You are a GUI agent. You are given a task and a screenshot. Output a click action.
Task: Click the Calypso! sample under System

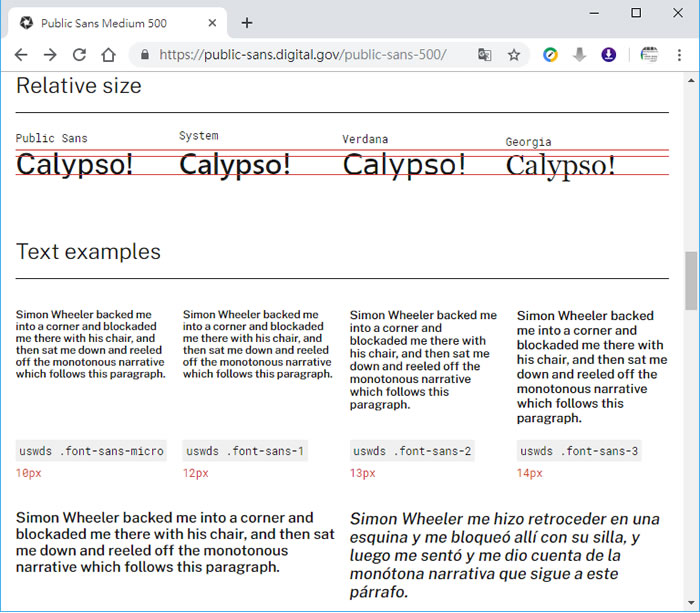pos(235,165)
